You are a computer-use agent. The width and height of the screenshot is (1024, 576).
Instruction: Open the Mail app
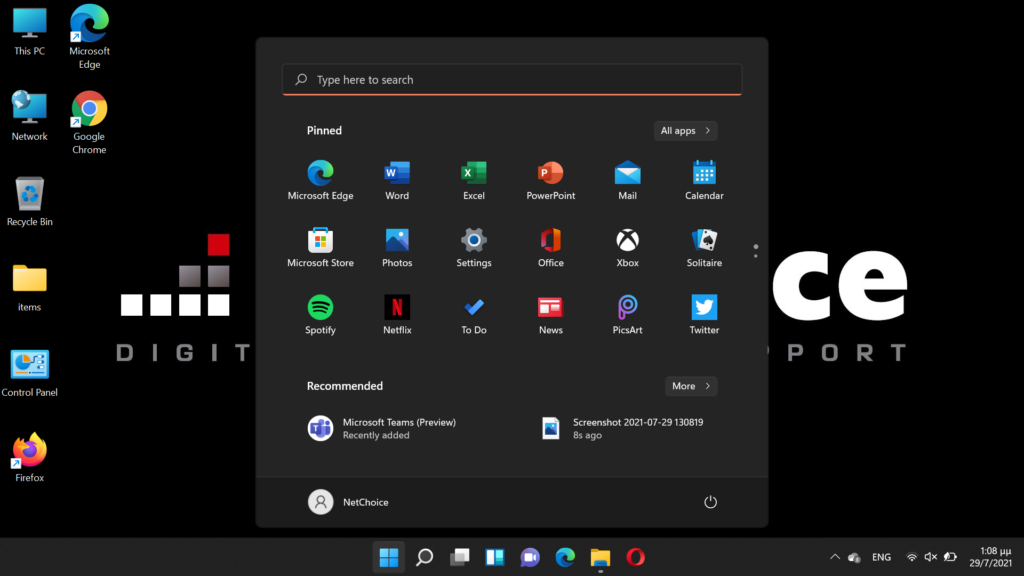click(628, 180)
